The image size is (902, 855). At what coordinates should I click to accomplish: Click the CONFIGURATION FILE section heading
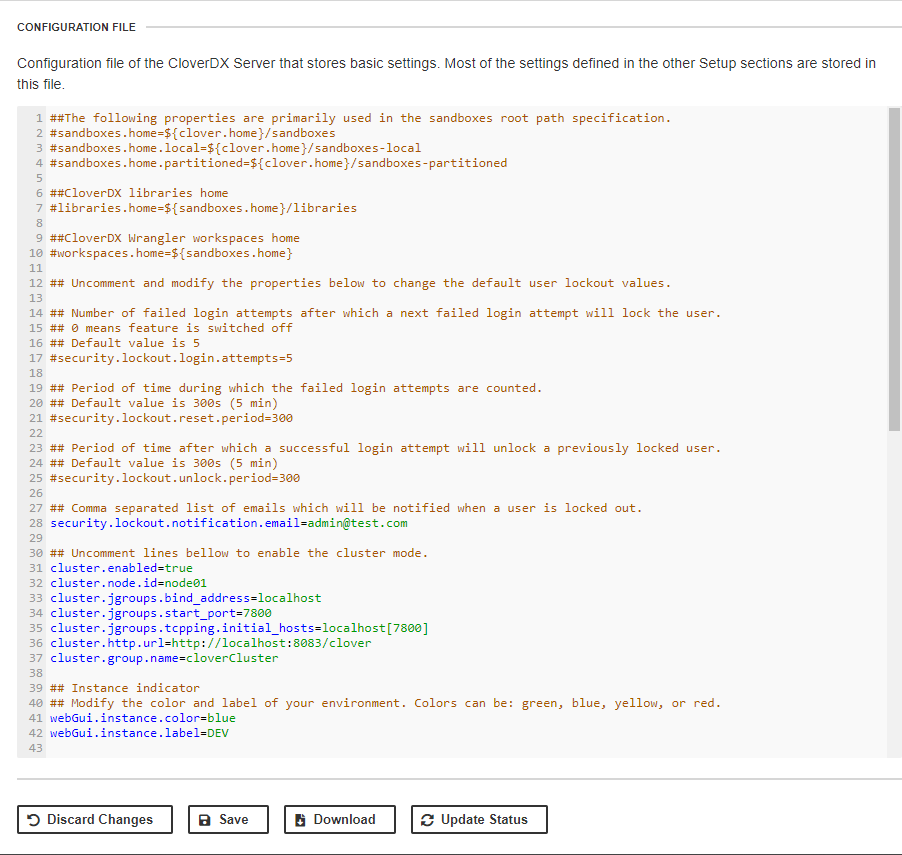76,27
